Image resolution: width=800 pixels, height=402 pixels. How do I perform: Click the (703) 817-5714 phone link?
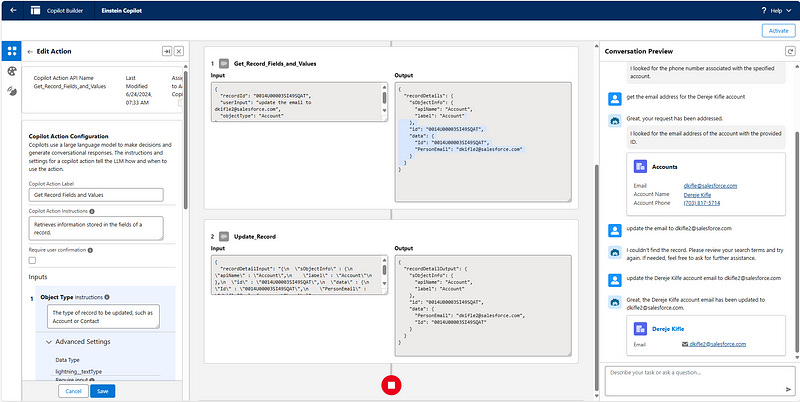click(702, 203)
